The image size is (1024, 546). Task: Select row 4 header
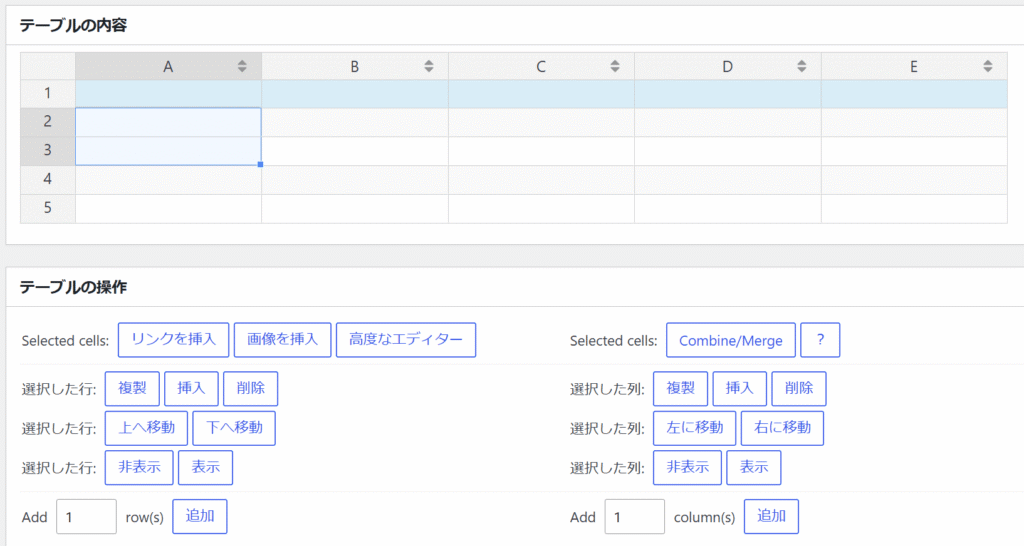point(47,180)
